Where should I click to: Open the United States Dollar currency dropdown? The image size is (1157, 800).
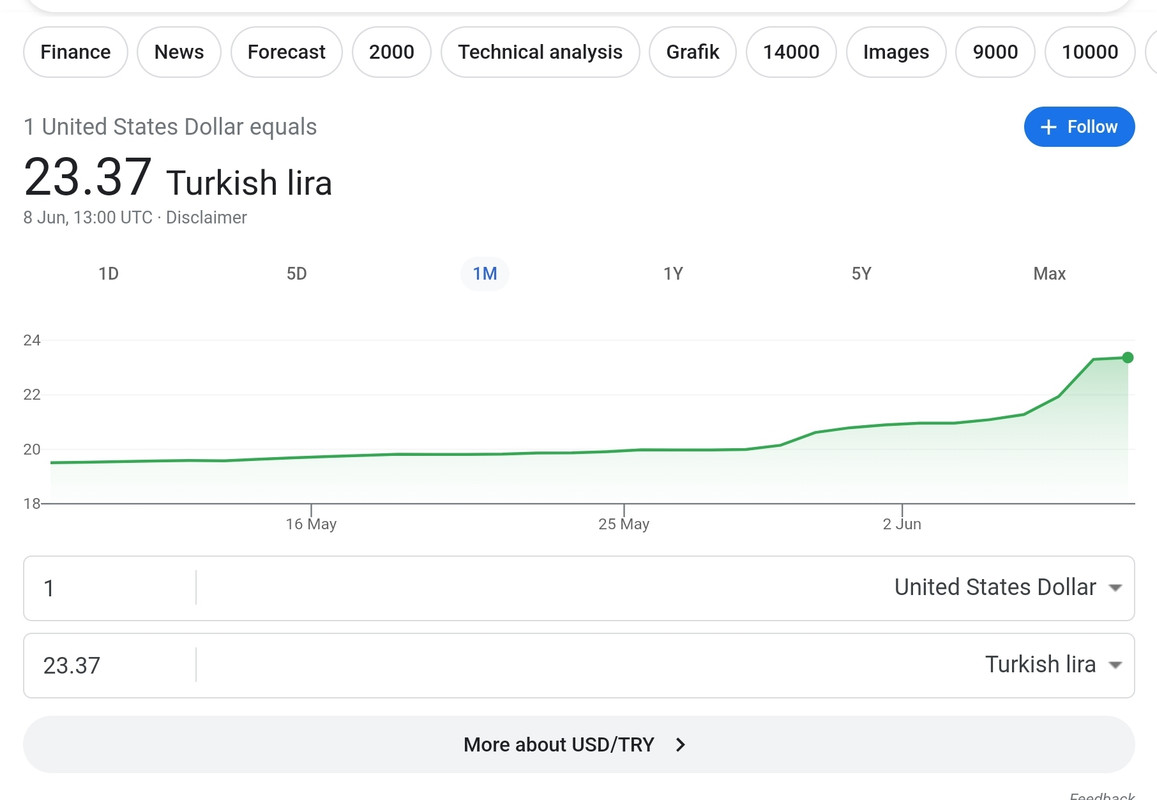point(1008,587)
